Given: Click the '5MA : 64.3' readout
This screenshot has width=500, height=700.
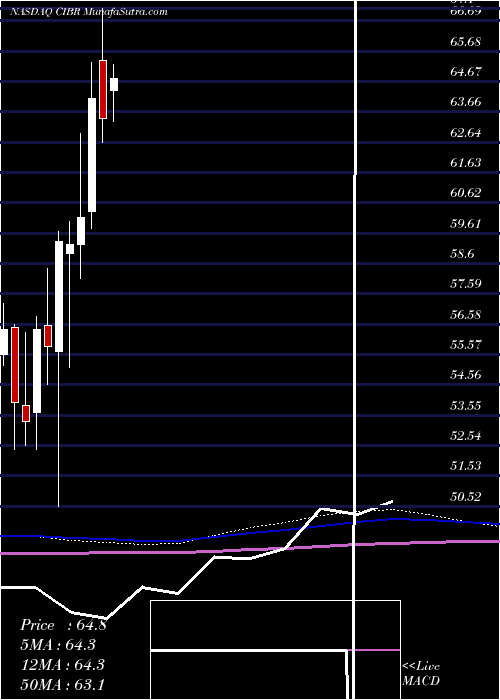Looking at the screenshot, I should click(58, 645).
